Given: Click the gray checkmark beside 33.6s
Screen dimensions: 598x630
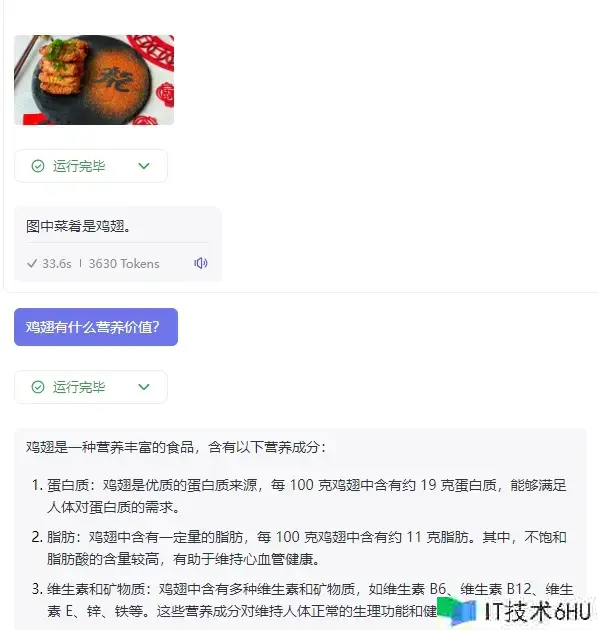Looking at the screenshot, I should (32, 264).
